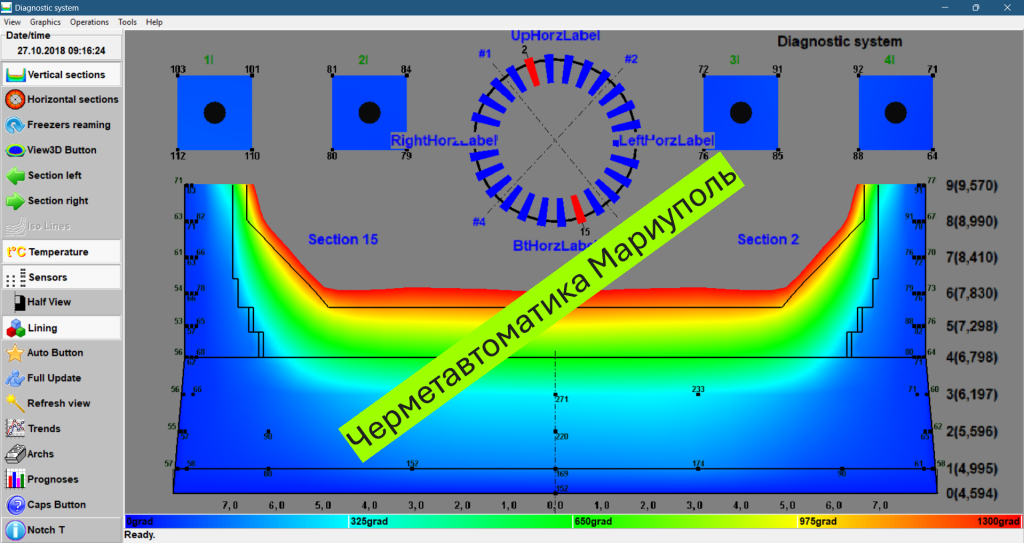Click the Refresh view wand icon
This screenshot has width=1024, height=543.
coord(15,404)
